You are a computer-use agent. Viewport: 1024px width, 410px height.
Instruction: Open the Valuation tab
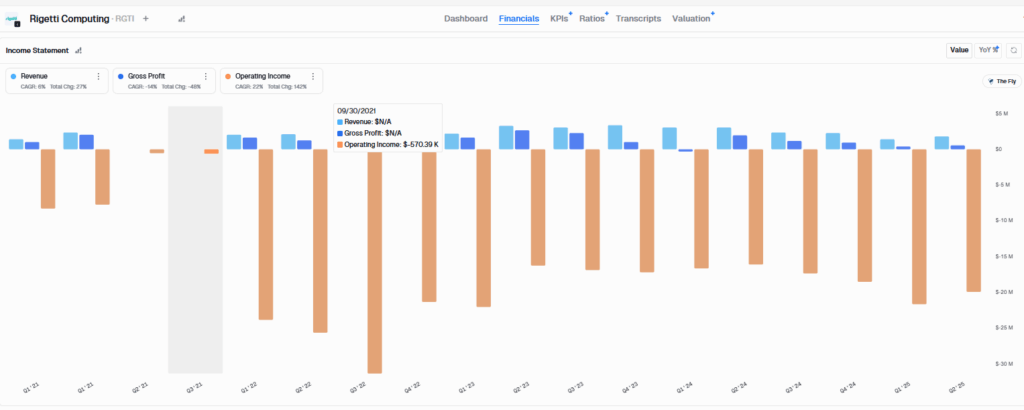coord(691,19)
